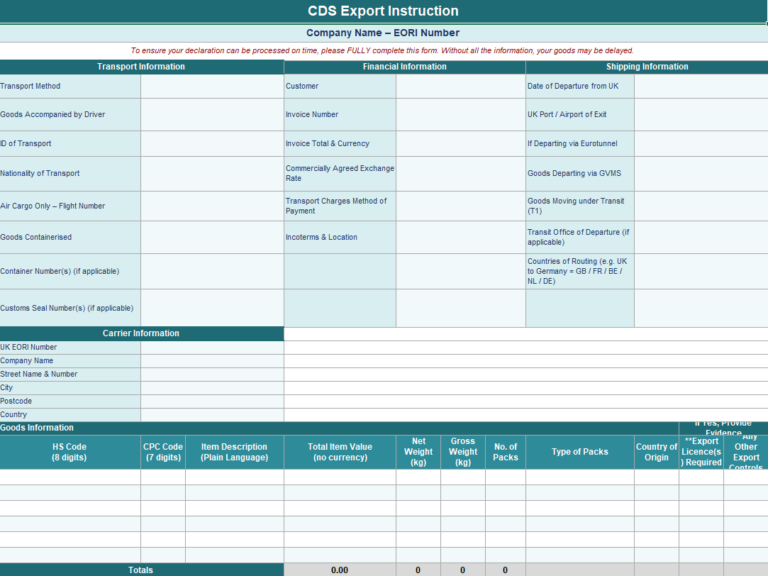
Task: Select the Commercially Agreed Exchange Rate value cell
Action: click(x=460, y=174)
